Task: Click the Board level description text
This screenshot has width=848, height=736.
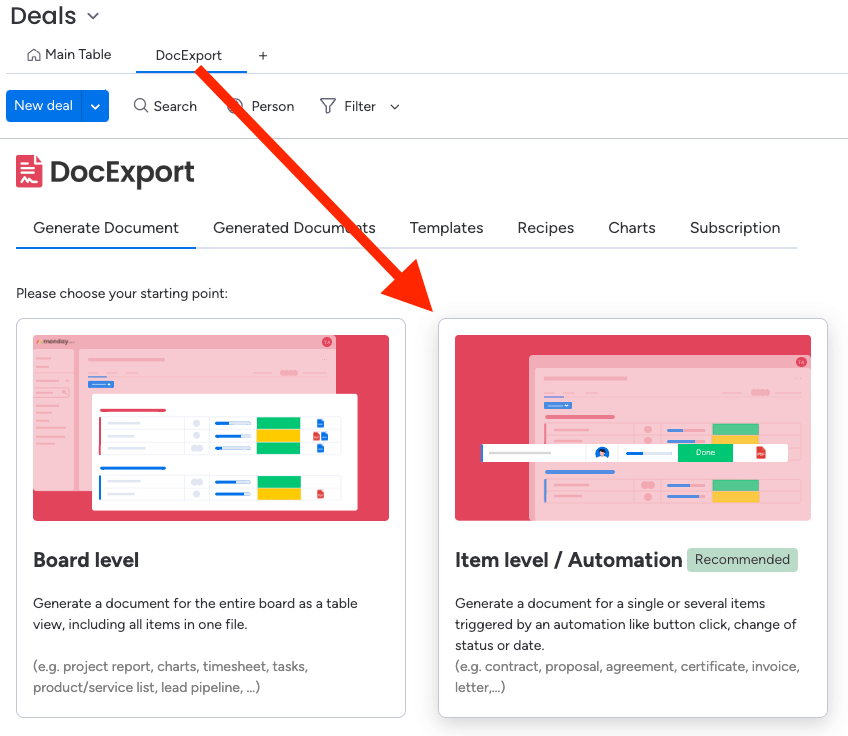Action: [195, 614]
